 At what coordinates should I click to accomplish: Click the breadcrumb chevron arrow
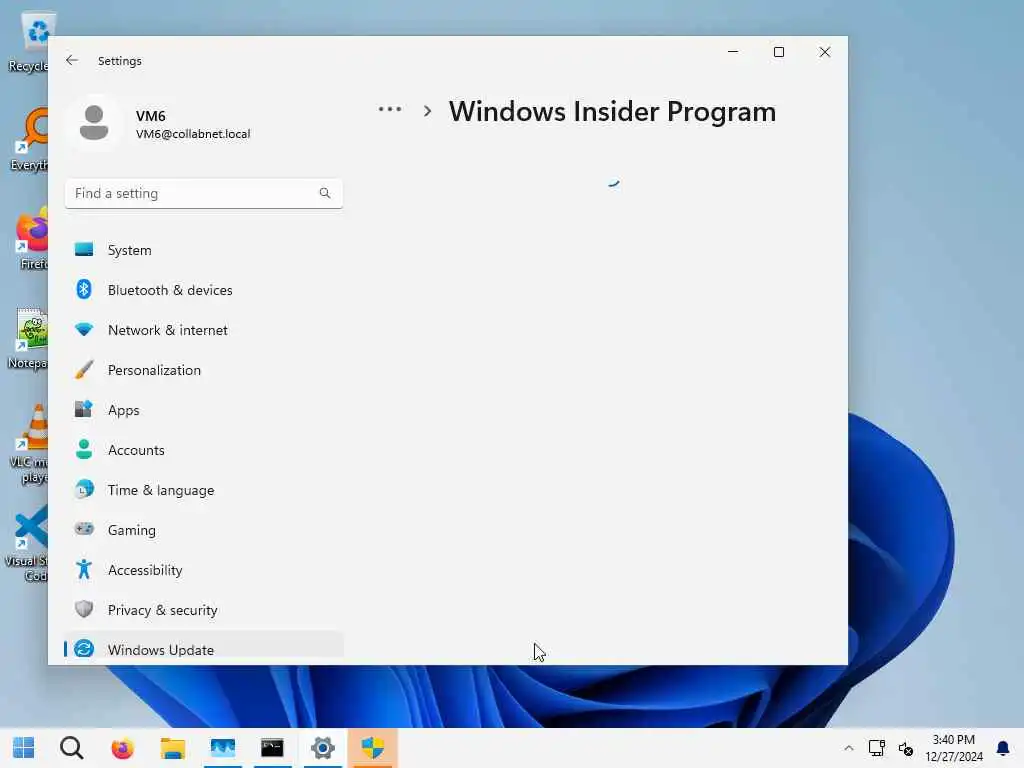click(x=428, y=111)
